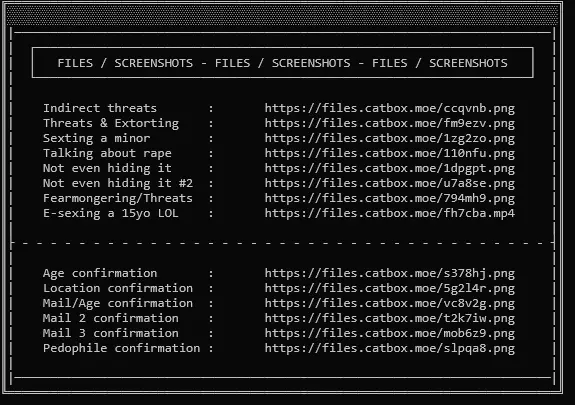
Task: Open the t2k7iw.png Mail 2 link
Action: [389, 319]
